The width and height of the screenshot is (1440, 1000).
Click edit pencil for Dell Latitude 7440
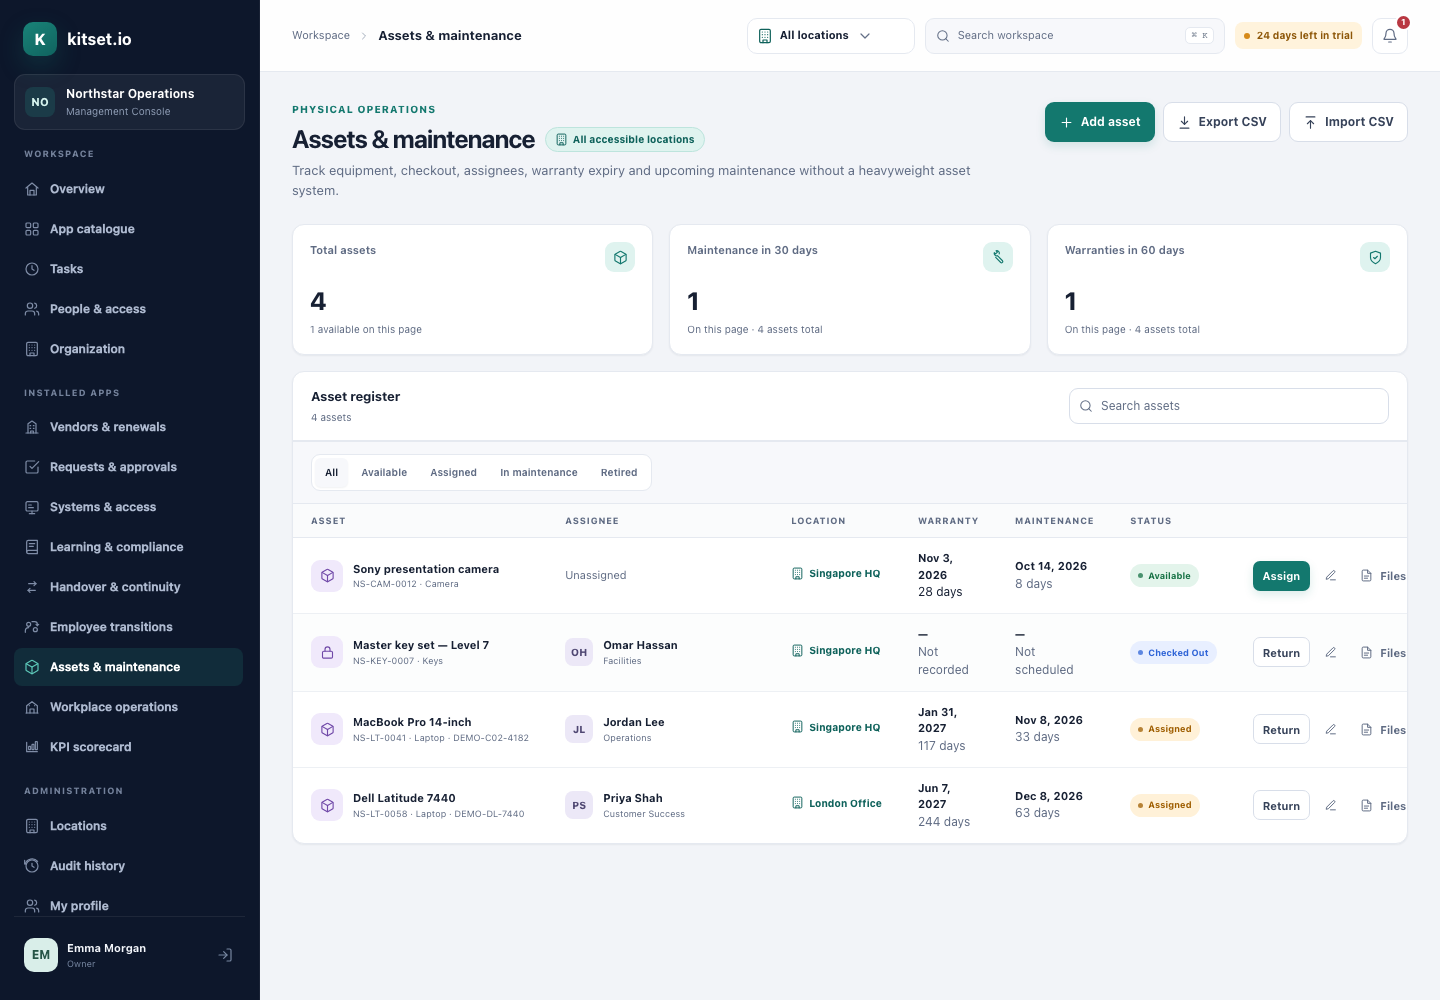1331,806
